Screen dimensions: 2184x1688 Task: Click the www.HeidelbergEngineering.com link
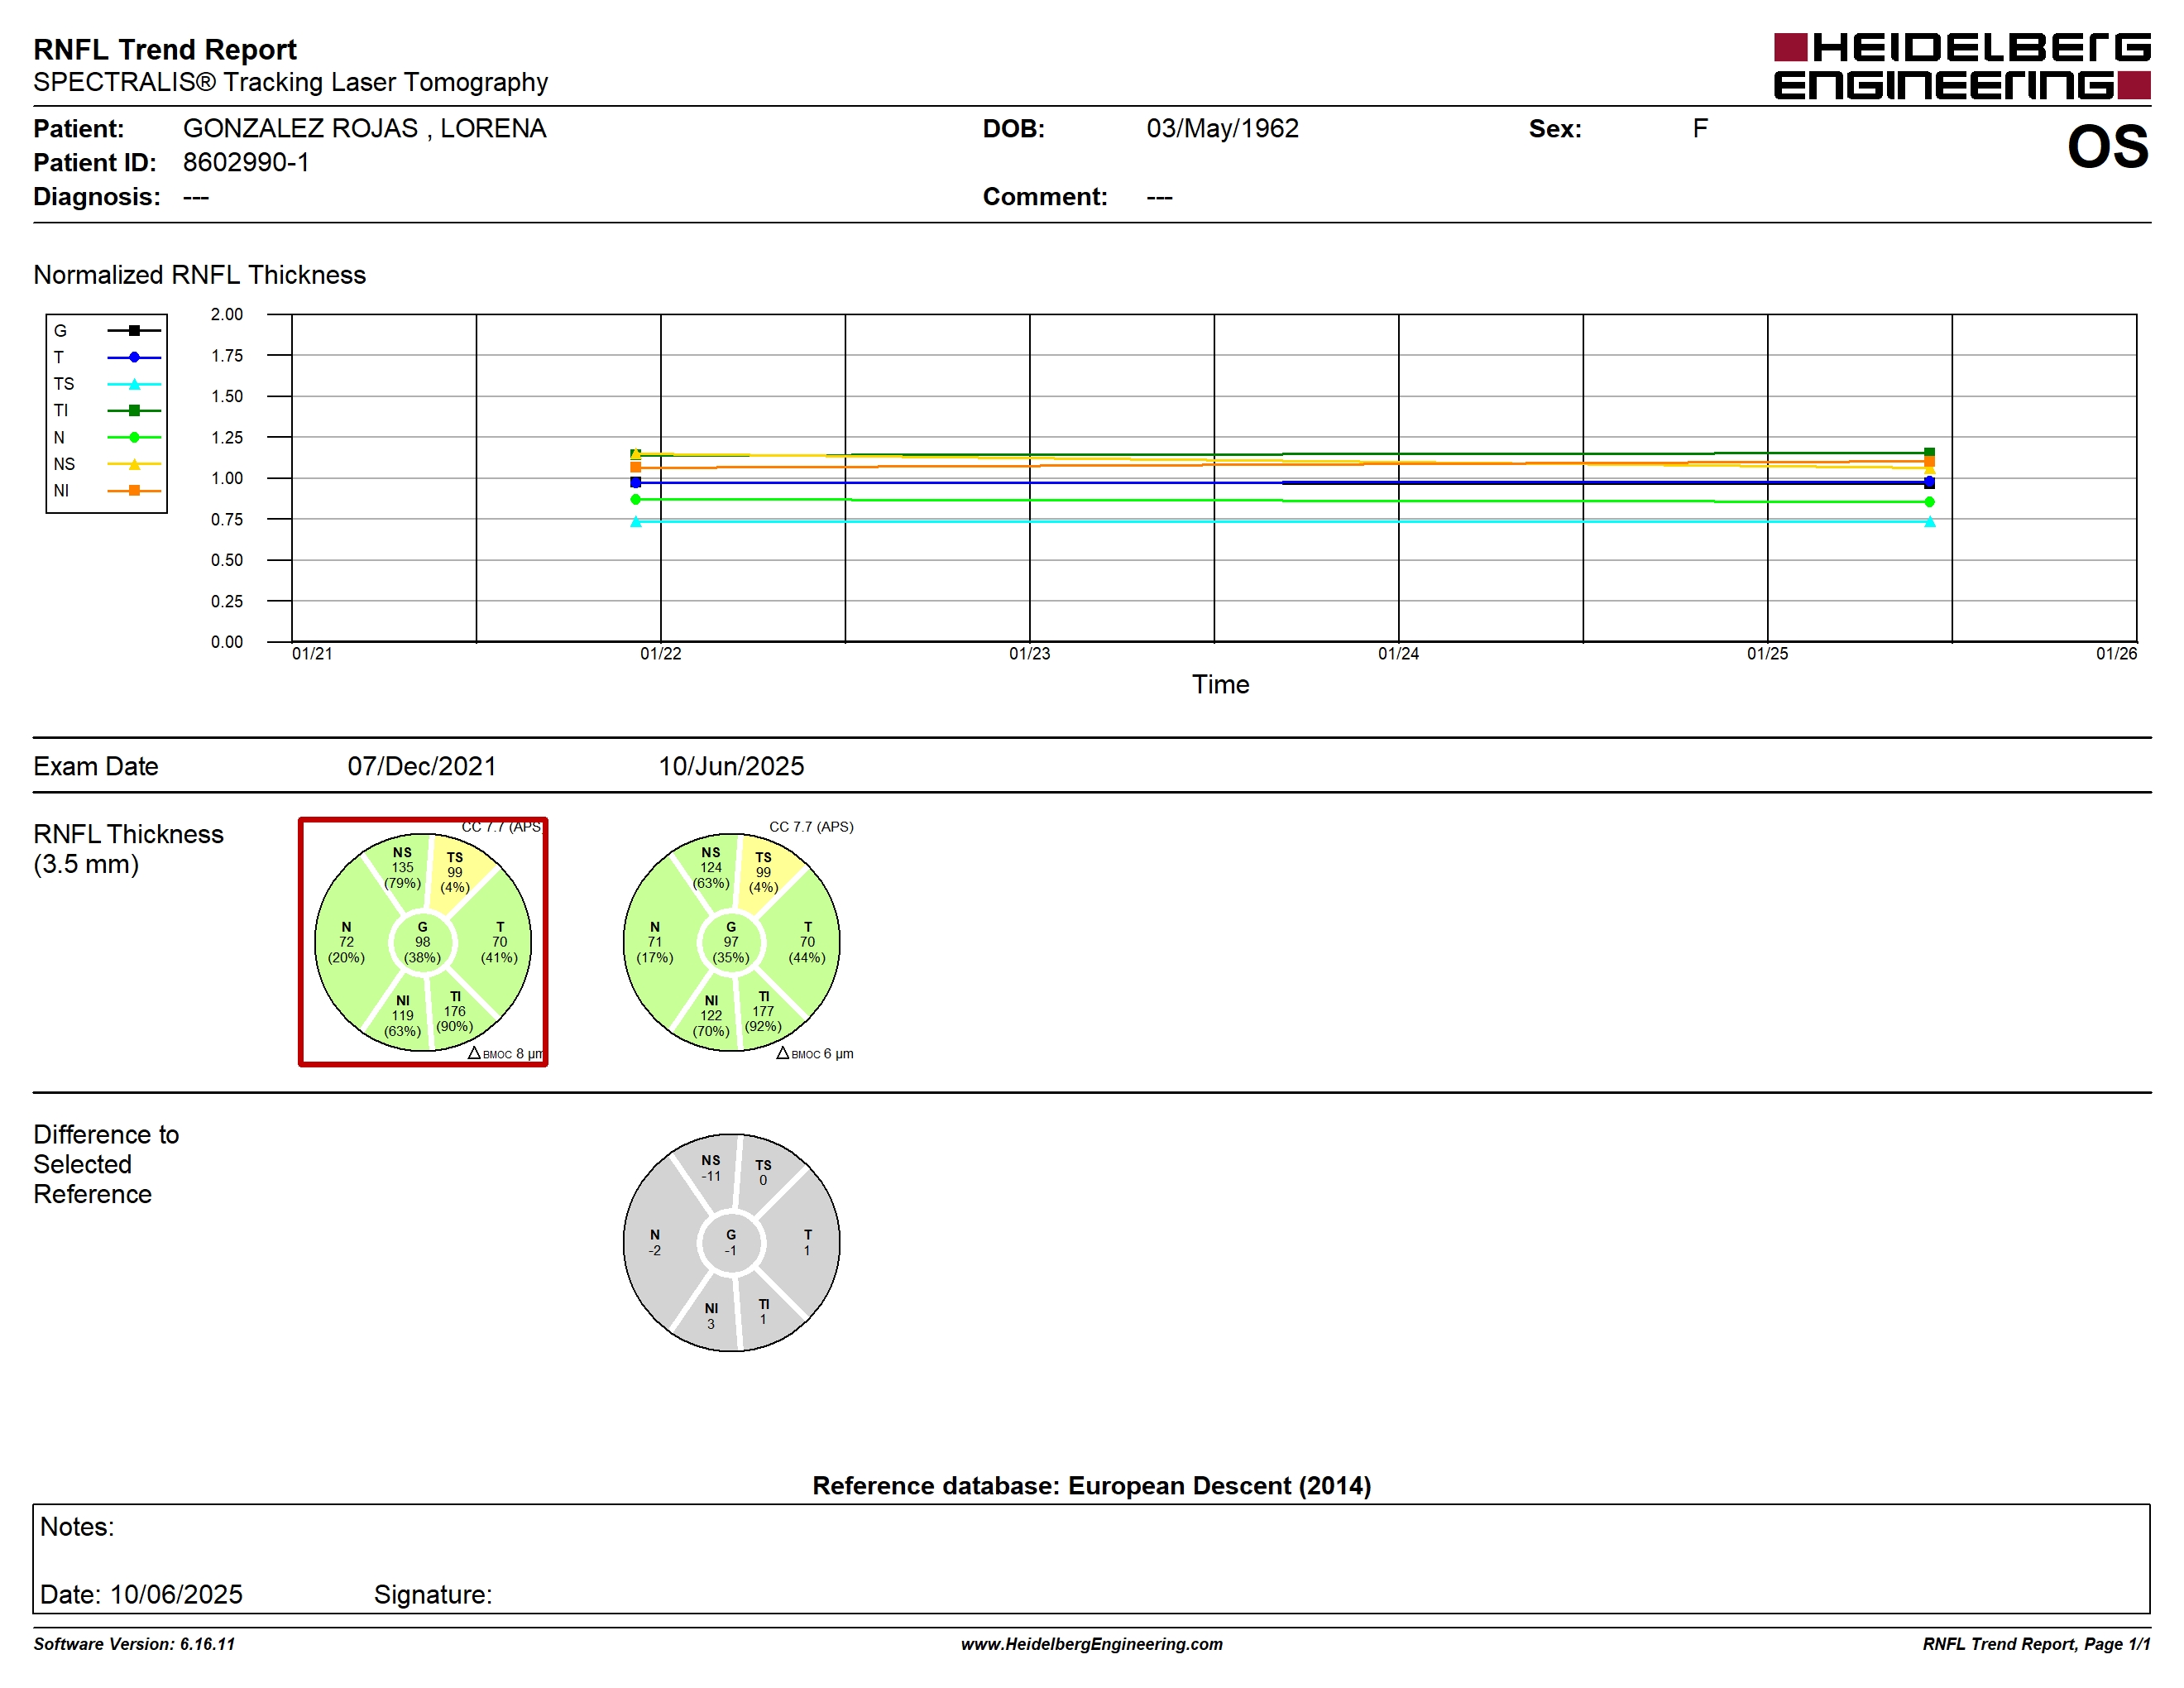tap(1092, 1643)
